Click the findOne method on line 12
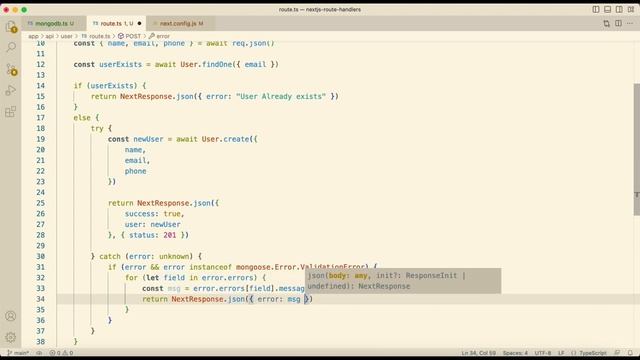 click(x=217, y=64)
